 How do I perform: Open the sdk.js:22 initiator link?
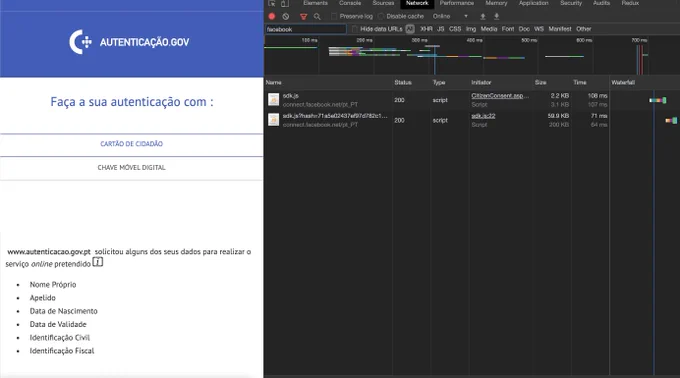483,116
